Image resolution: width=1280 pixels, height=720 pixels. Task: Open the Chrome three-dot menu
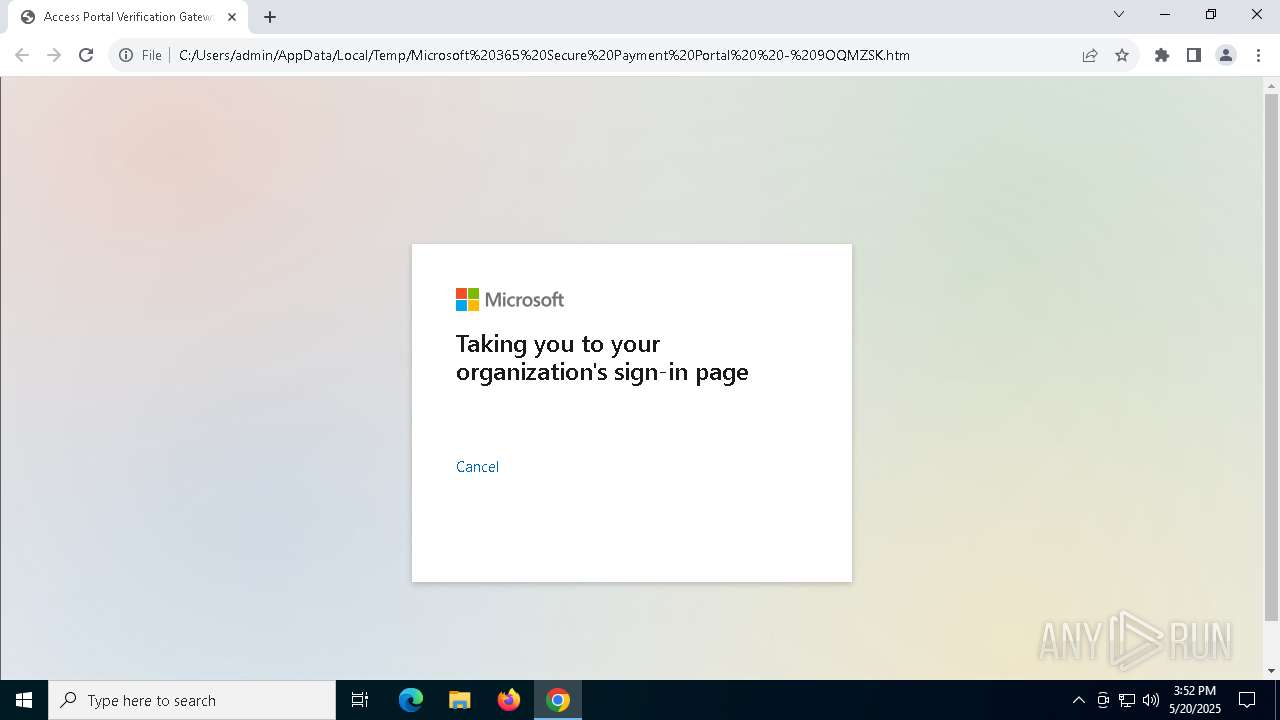click(1258, 55)
